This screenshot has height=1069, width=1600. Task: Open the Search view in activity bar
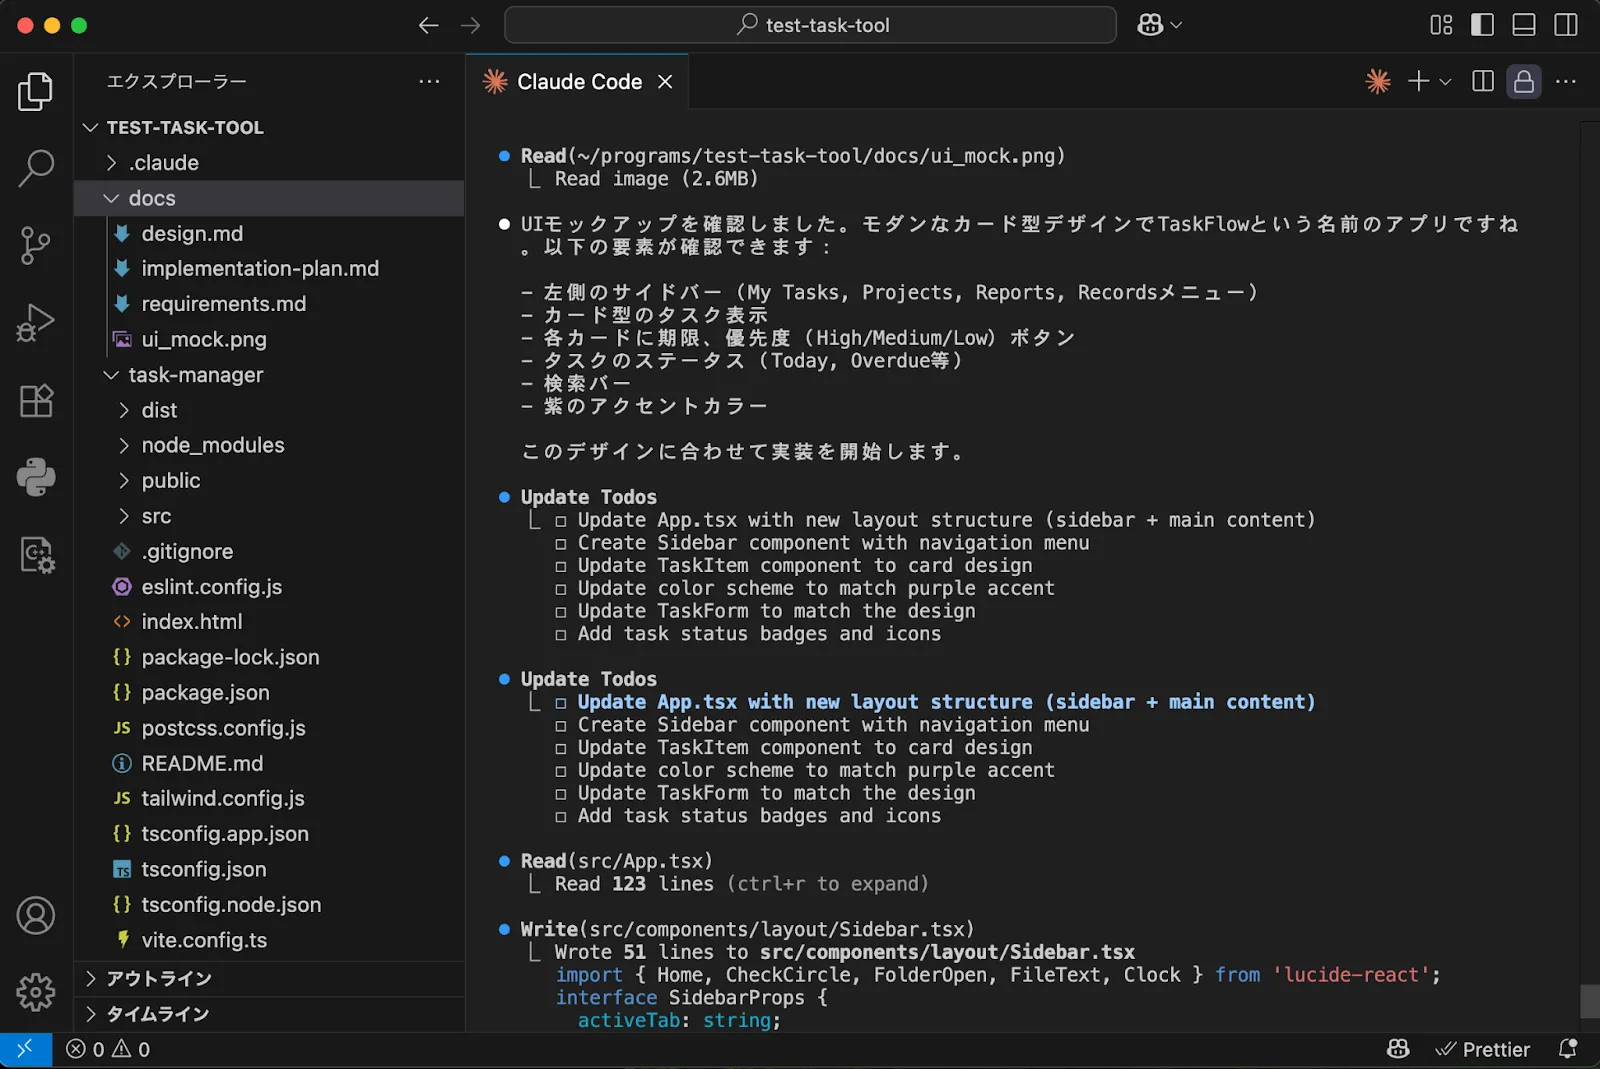(36, 168)
